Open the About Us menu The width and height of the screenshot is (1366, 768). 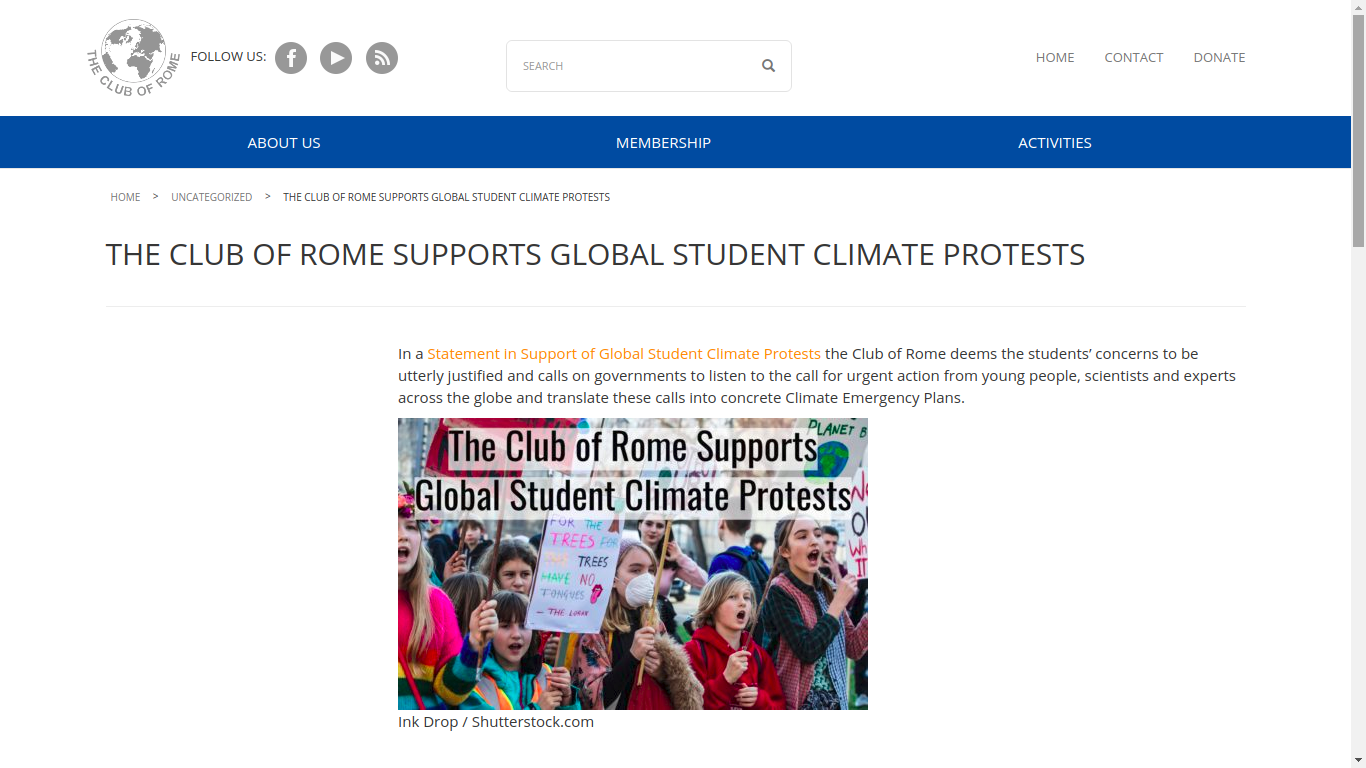tap(284, 143)
